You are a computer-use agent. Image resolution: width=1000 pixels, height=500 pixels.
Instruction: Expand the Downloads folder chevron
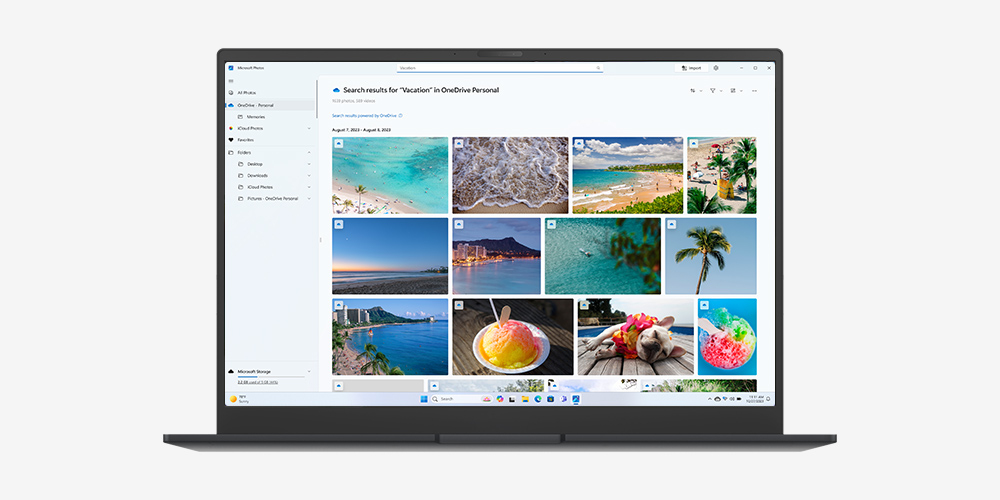309,175
